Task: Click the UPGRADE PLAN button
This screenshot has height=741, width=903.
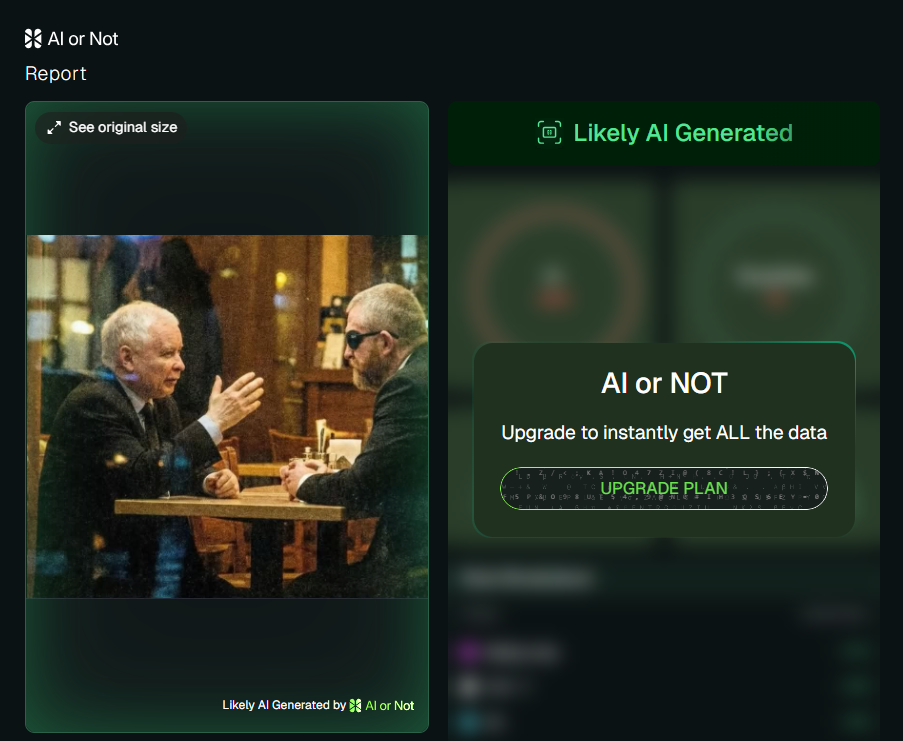Action: [x=664, y=488]
